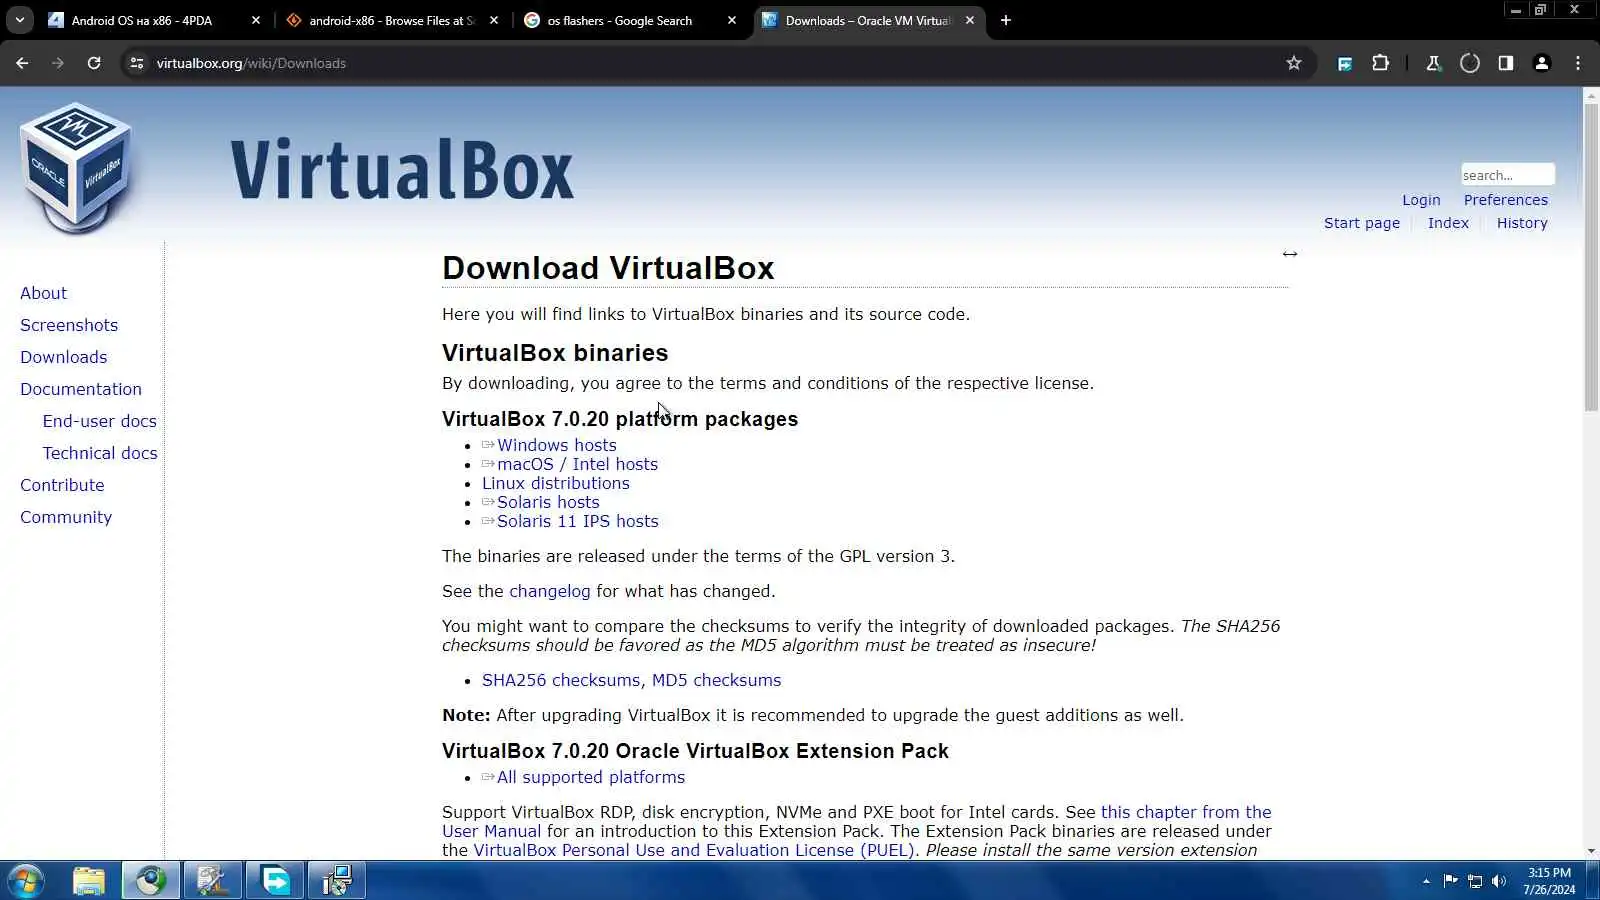This screenshot has width=1600, height=900.
Task: Click the scrollbar down arrow
Action: (1591, 851)
